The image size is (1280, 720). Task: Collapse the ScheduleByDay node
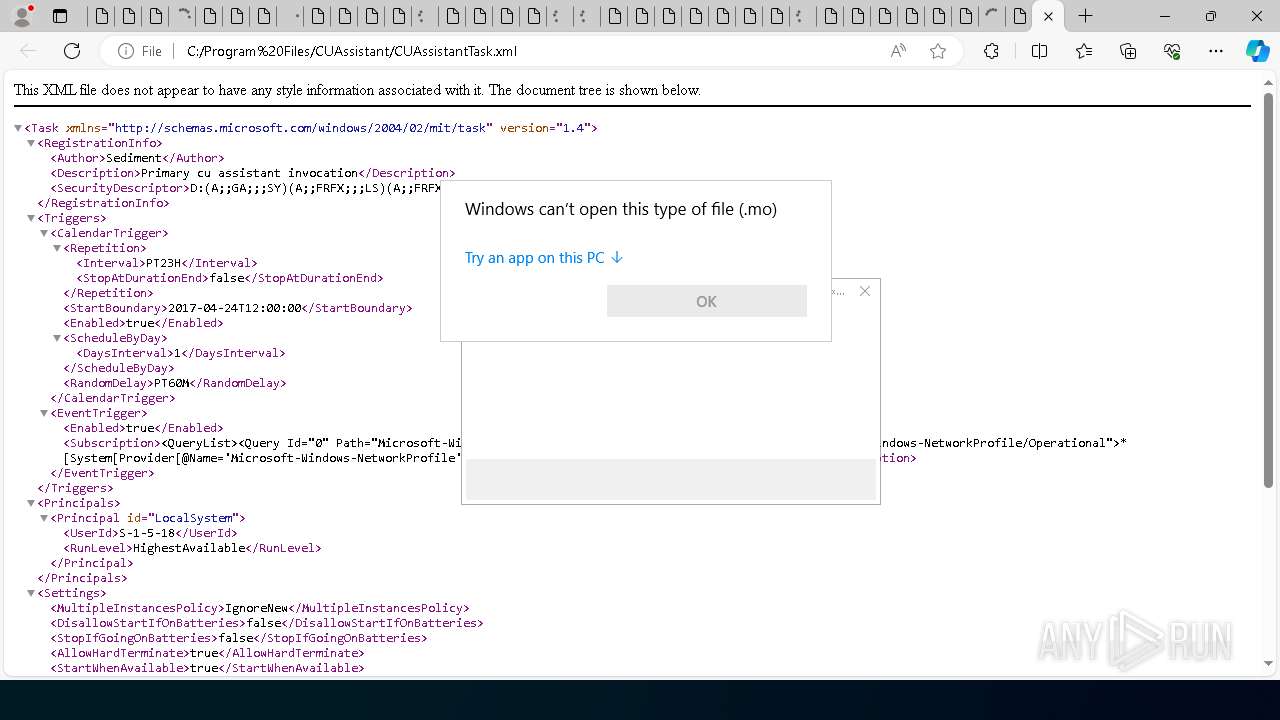click(57, 338)
